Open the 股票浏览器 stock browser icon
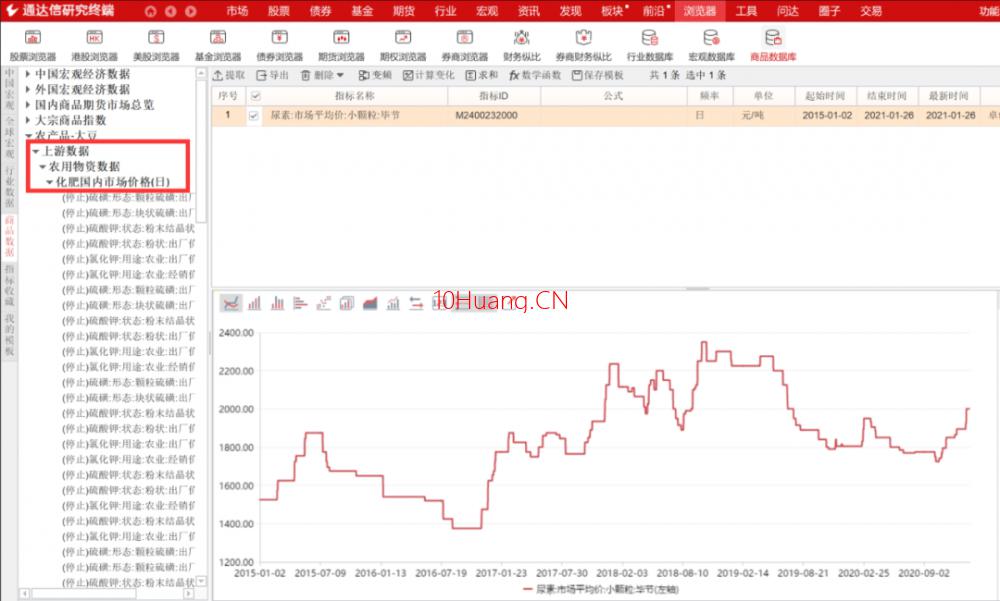The image size is (1000, 601). [33, 45]
